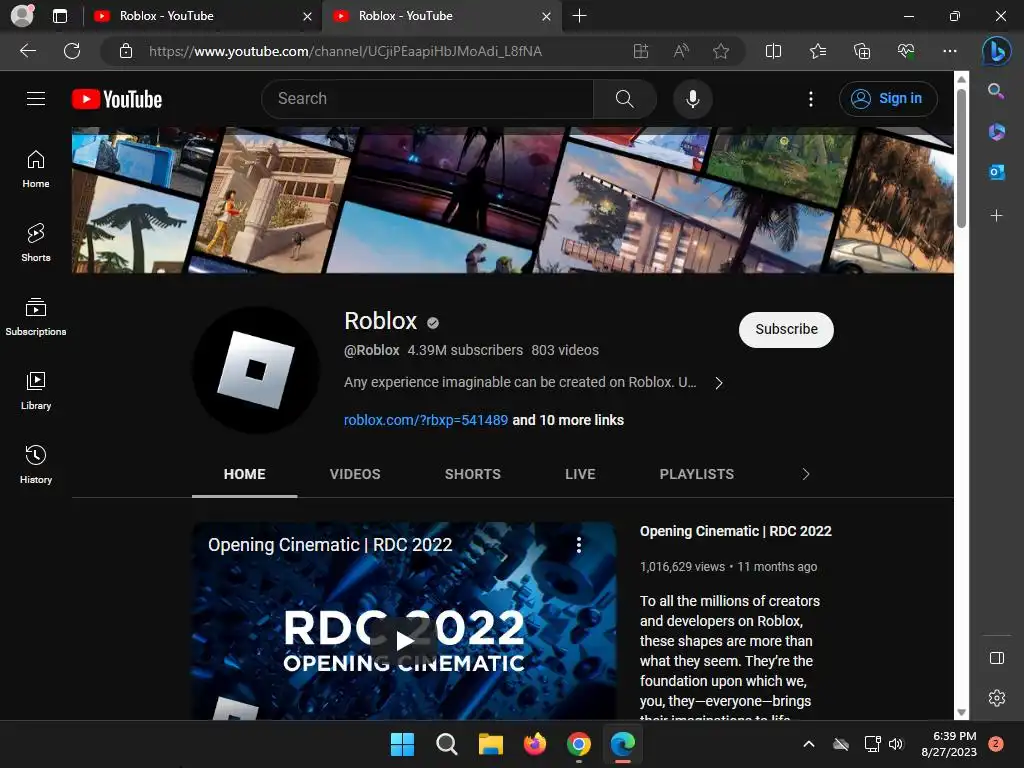
Task: Add an app with sidebar plus icon
Action: 996,216
